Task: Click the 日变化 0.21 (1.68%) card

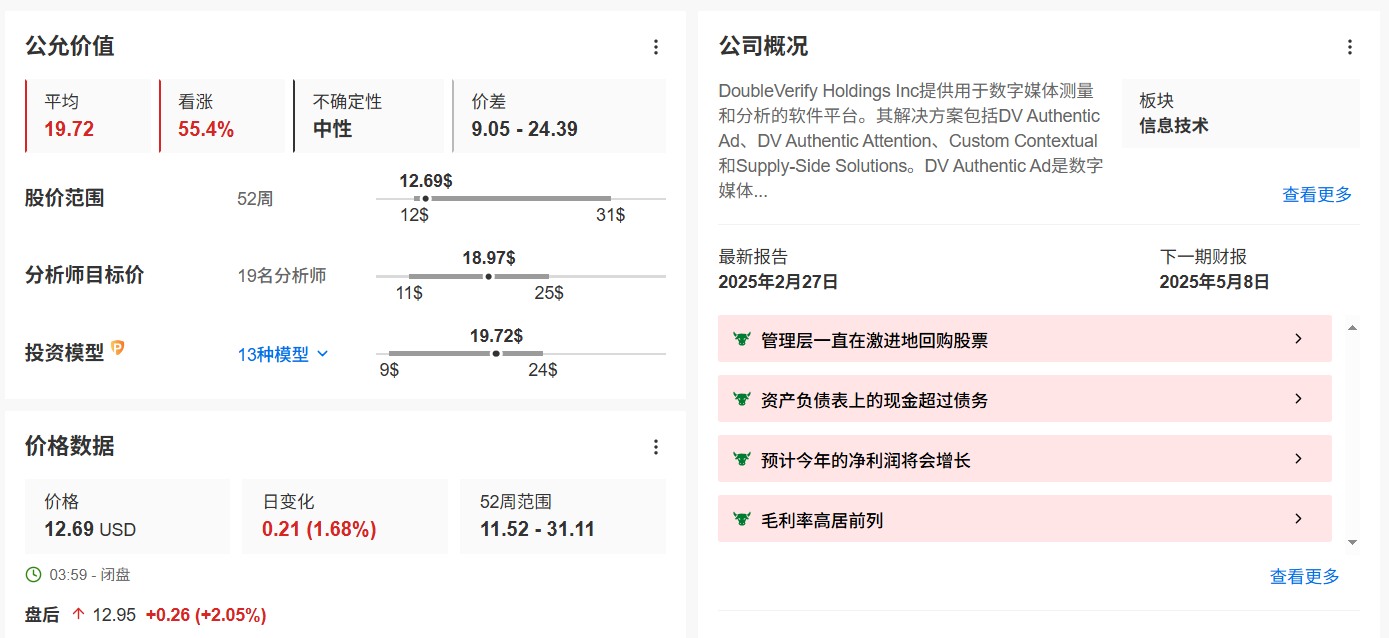Action: 345,516
